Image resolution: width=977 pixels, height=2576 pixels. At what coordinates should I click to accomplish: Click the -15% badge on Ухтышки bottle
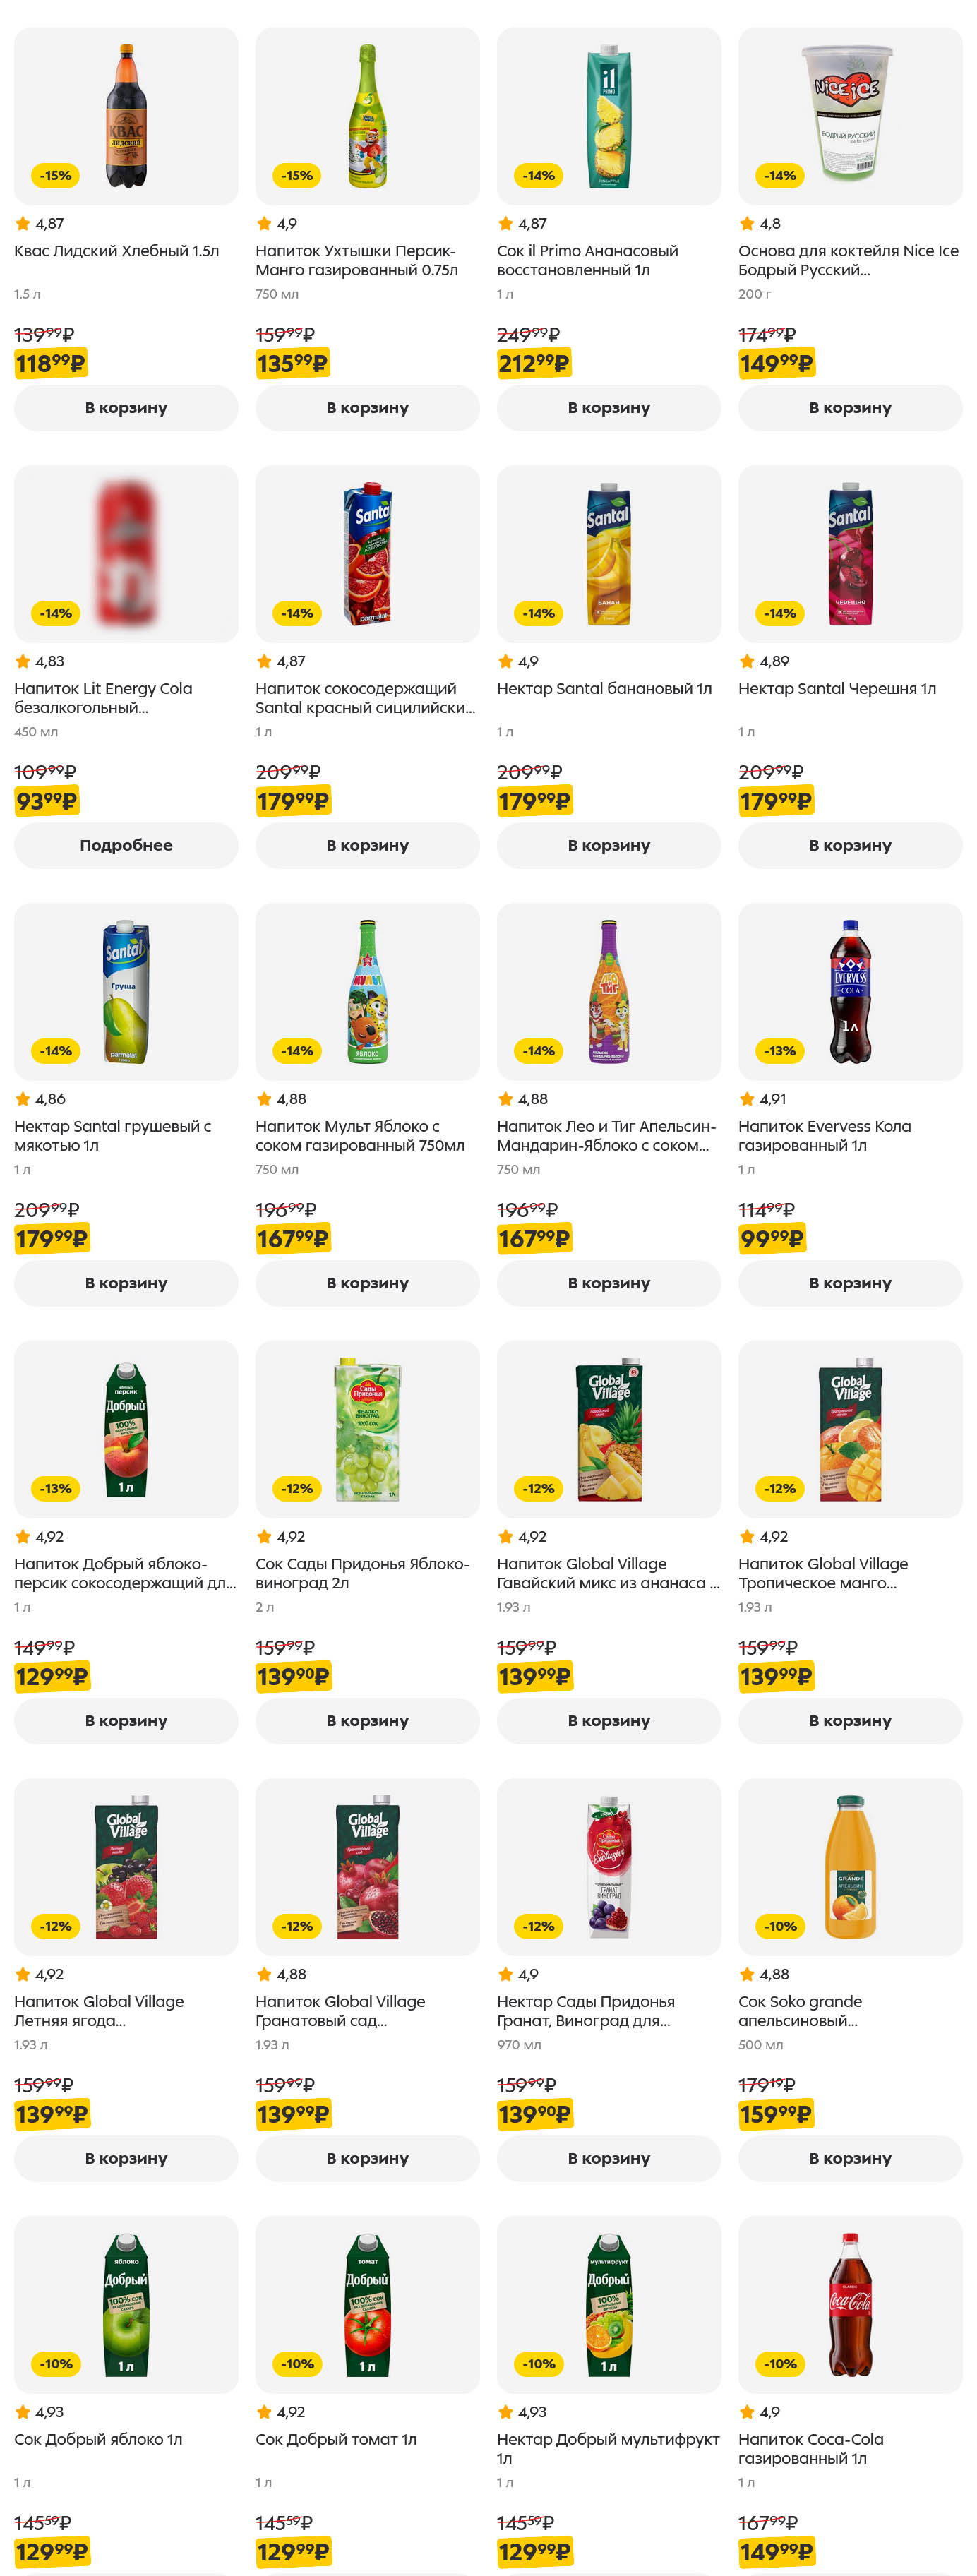coord(297,176)
